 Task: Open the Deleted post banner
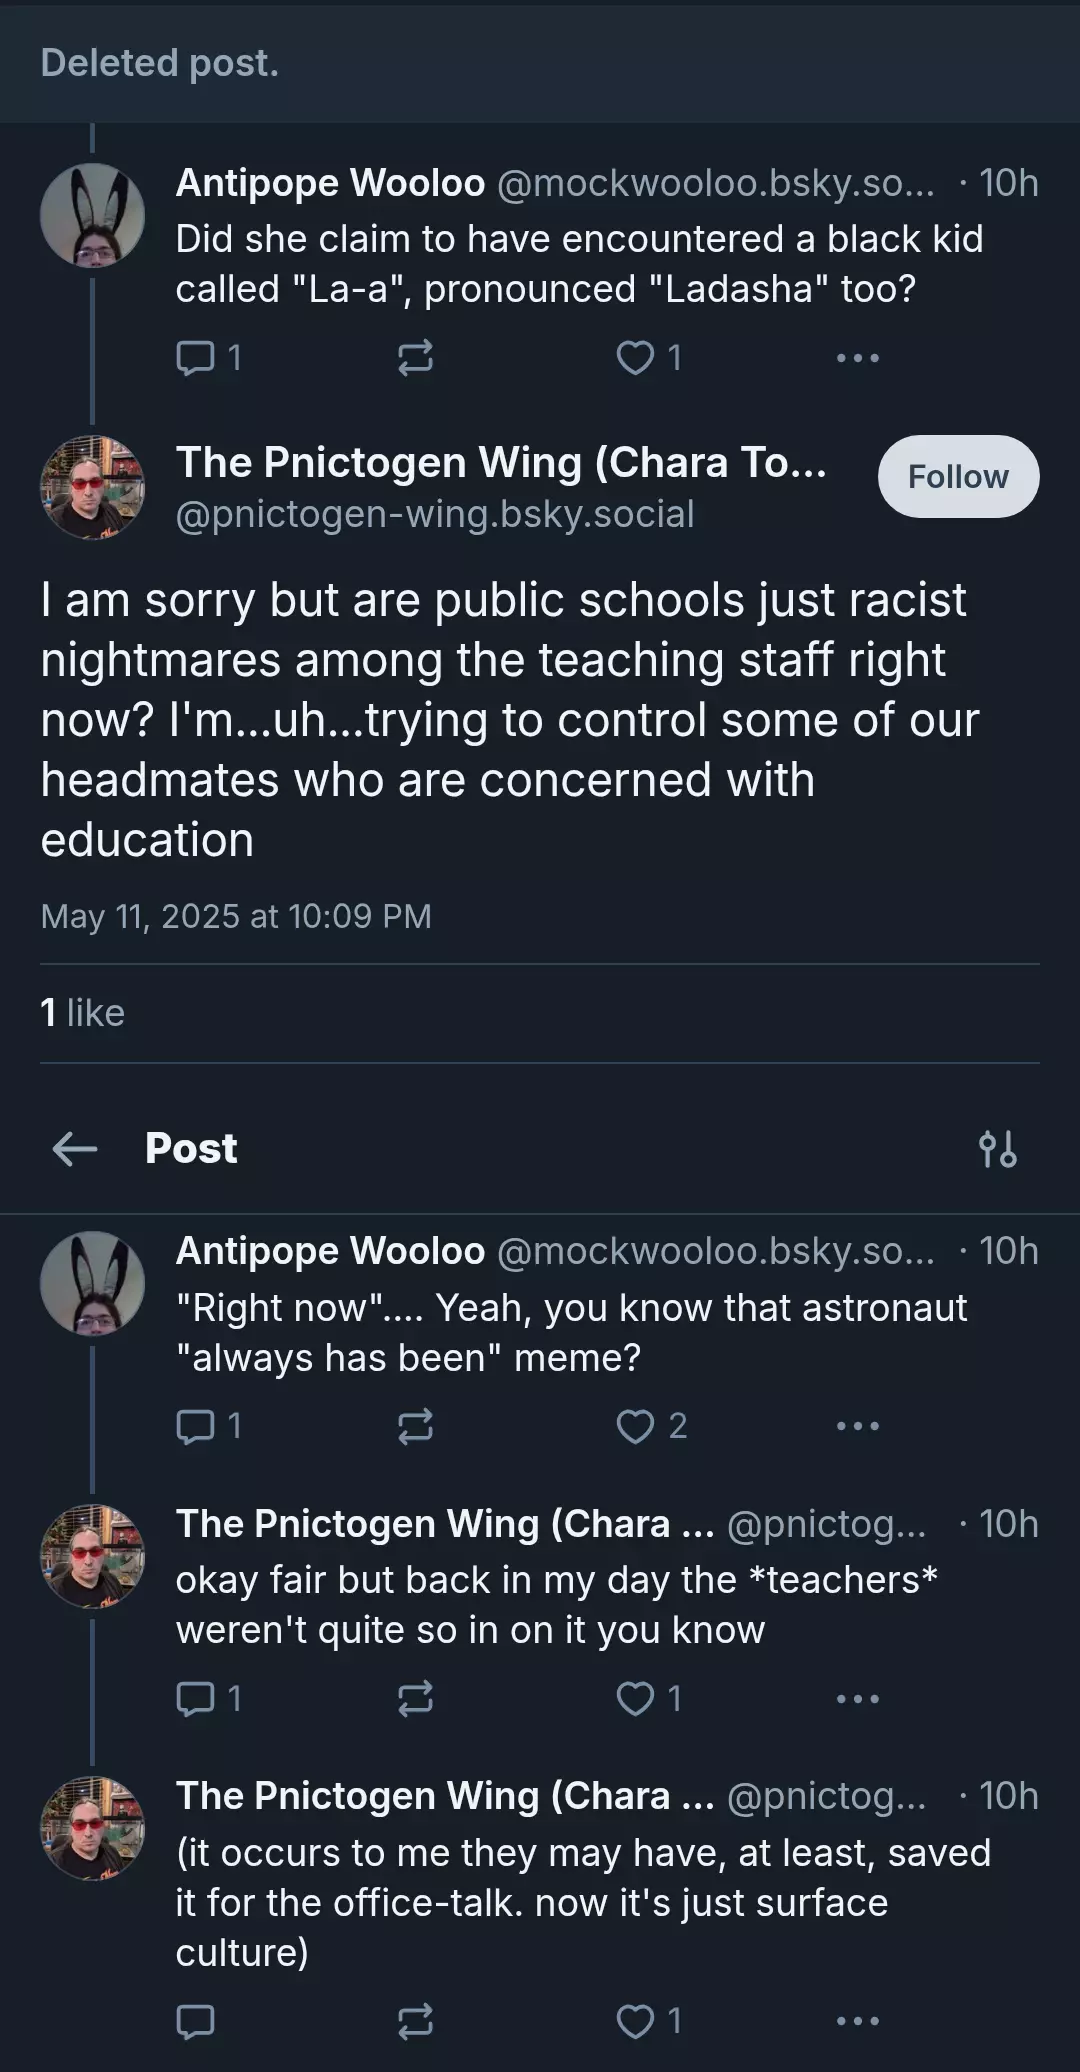pos(540,63)
